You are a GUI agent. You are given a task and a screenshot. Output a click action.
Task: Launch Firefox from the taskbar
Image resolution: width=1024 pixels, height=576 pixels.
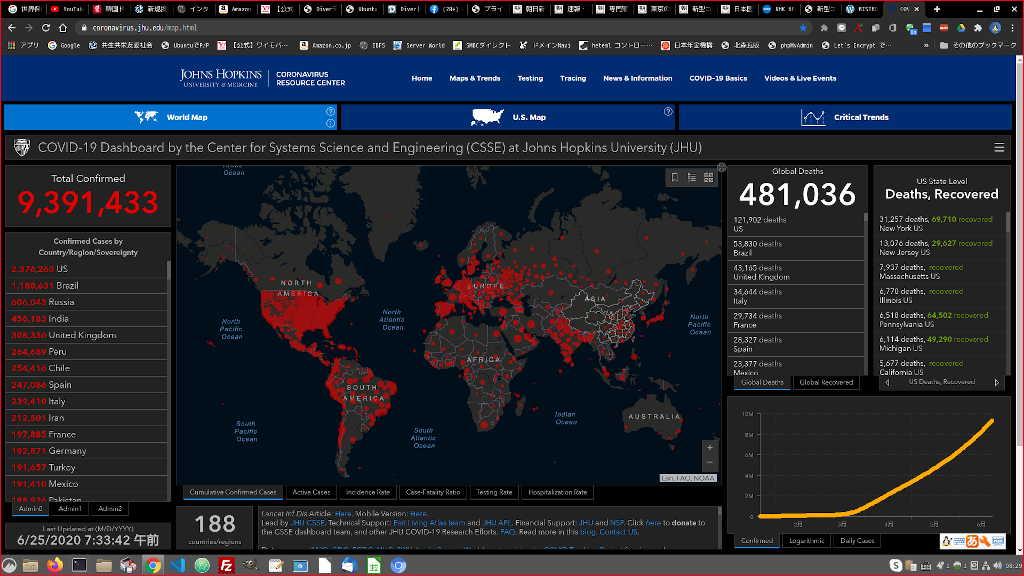pos(55,565)
